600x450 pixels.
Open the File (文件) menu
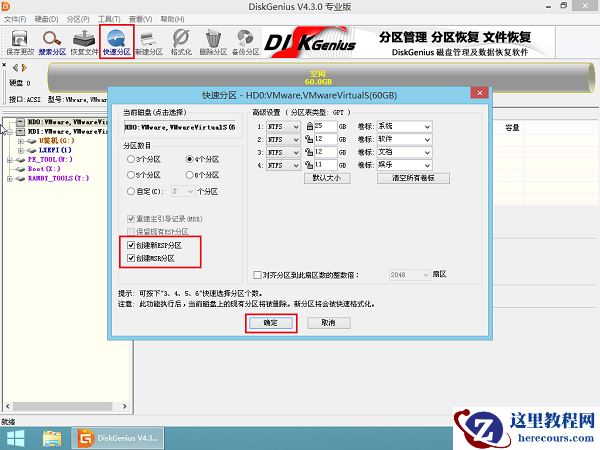(15, 19)
